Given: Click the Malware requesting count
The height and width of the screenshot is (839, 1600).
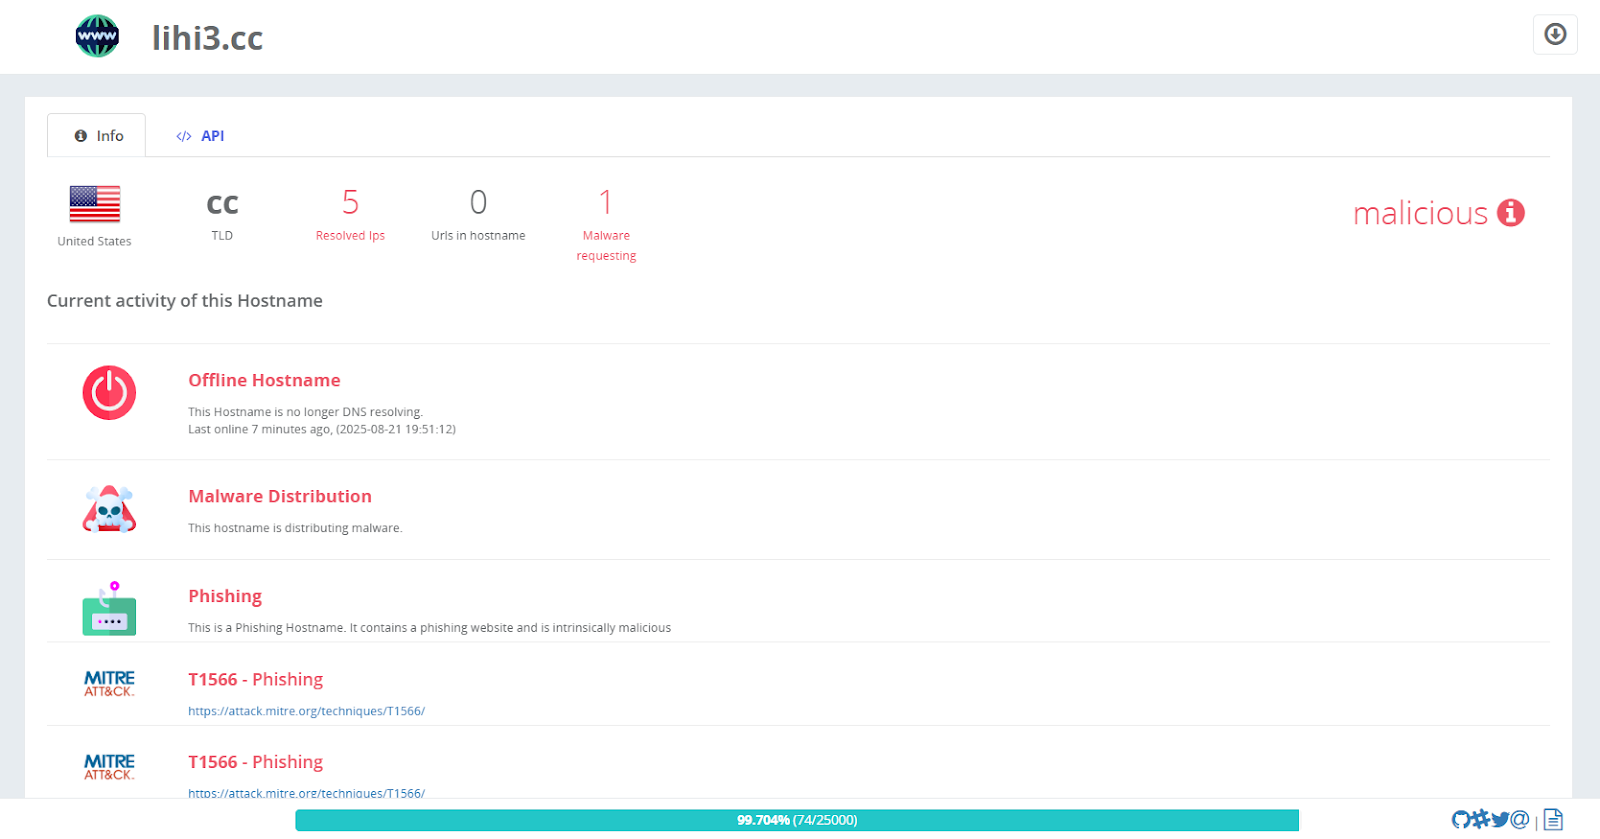Looking at the screenshot, I should 606,203.
